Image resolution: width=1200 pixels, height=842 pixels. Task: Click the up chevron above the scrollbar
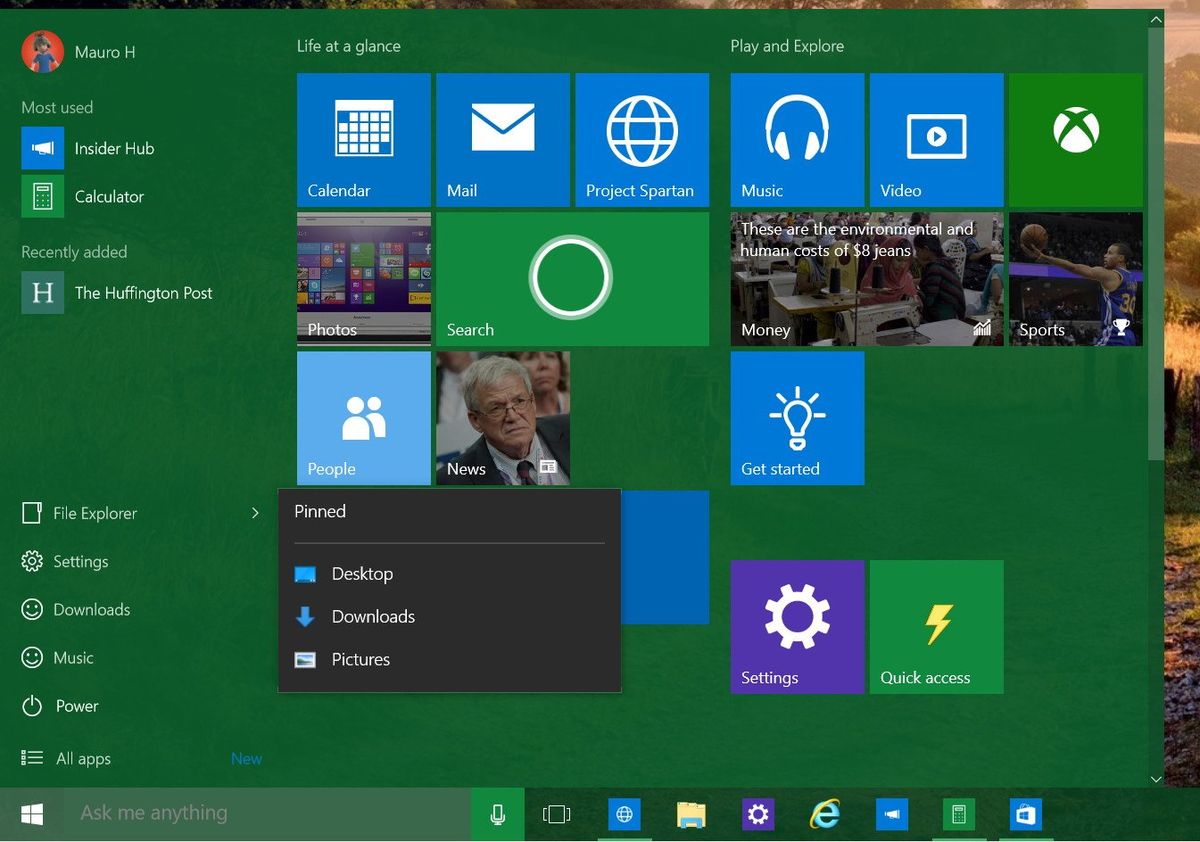click(x=1156, y=19)
